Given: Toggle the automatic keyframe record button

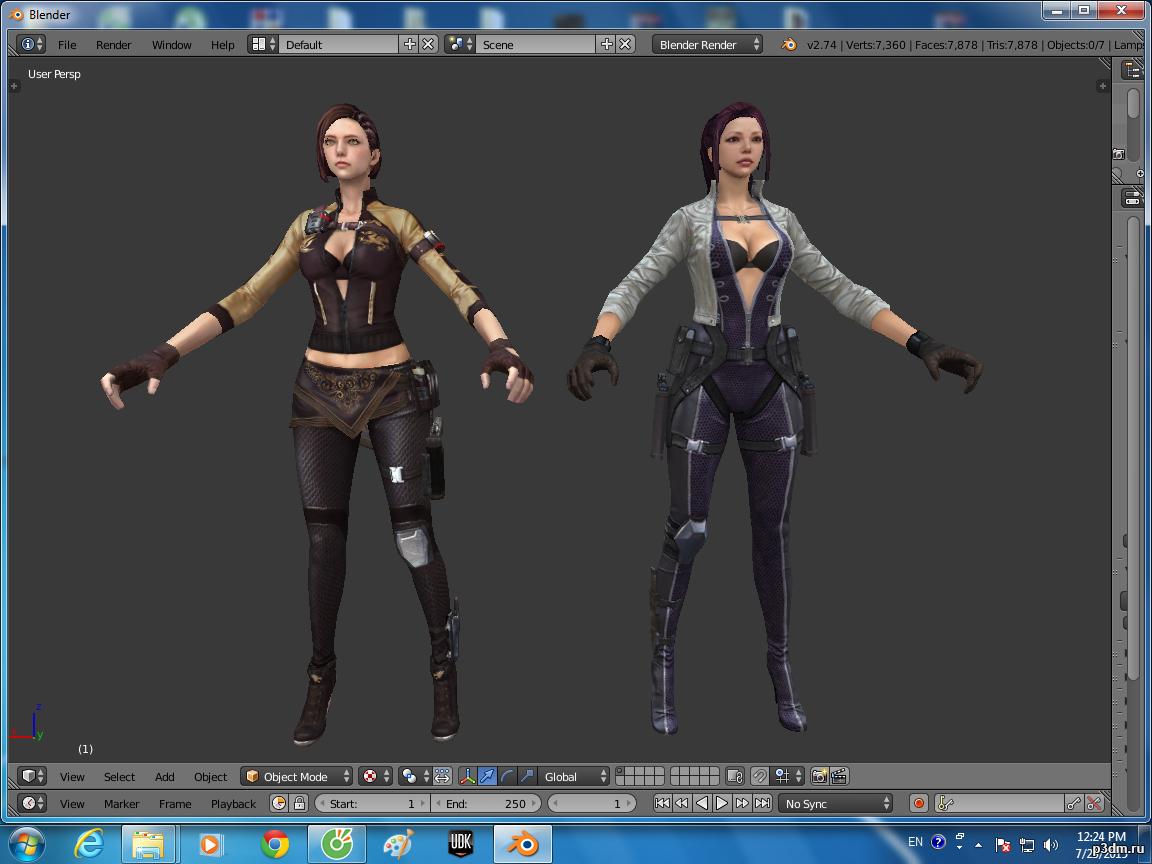Looking at the screenshot, I should click(918, 803).
